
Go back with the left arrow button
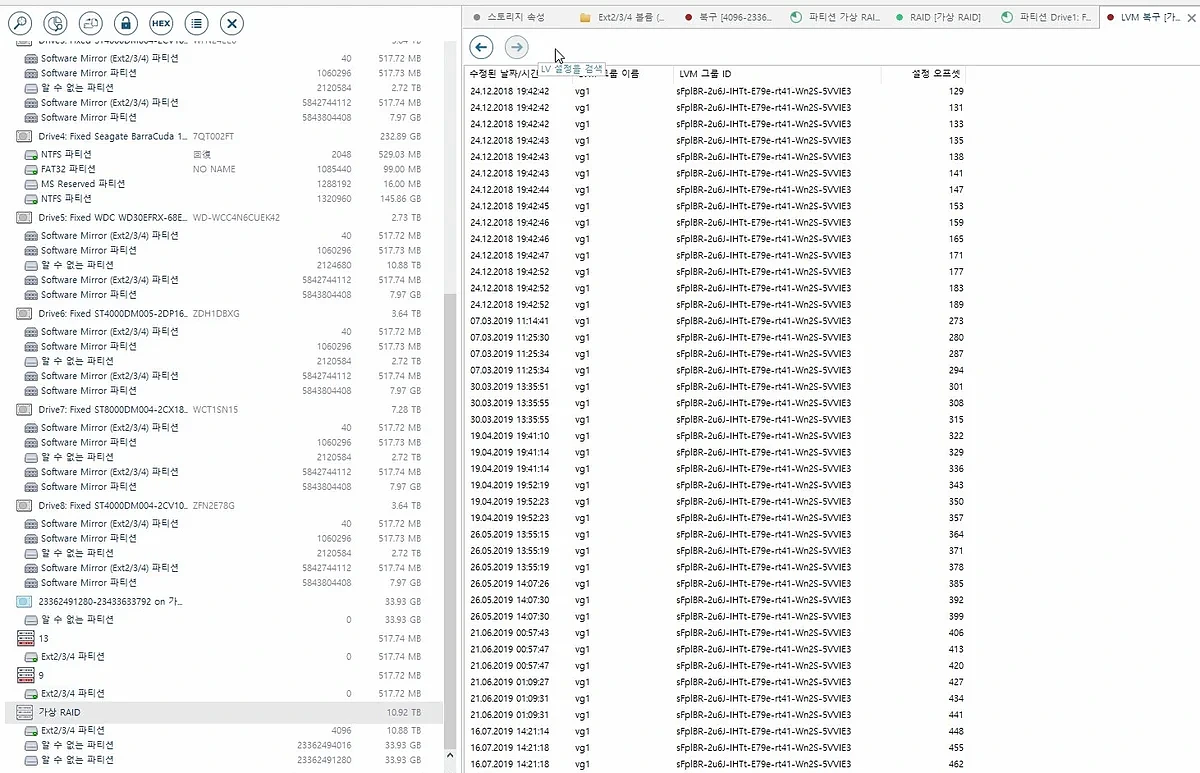pyautogui.click(x=481, y=47)
